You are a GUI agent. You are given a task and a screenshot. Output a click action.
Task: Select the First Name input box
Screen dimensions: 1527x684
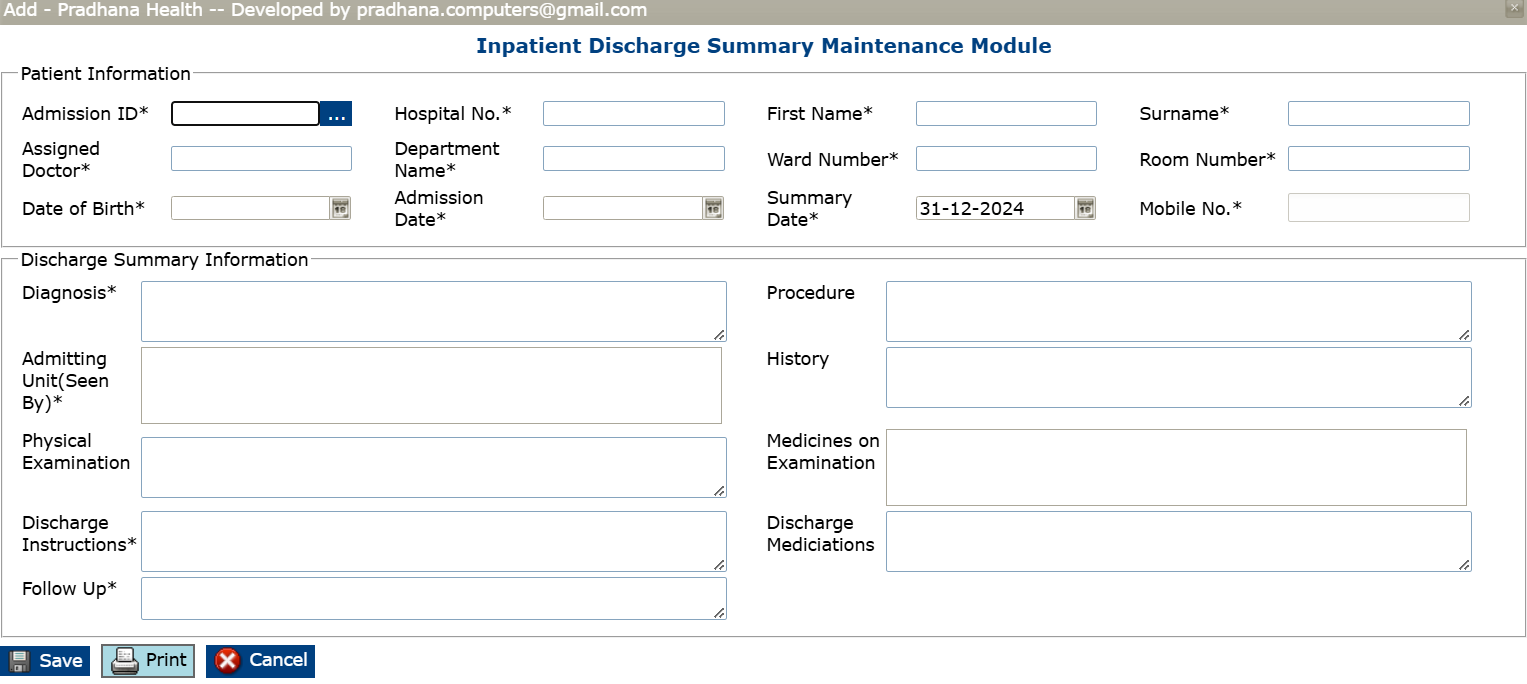tap(1006, 114)
